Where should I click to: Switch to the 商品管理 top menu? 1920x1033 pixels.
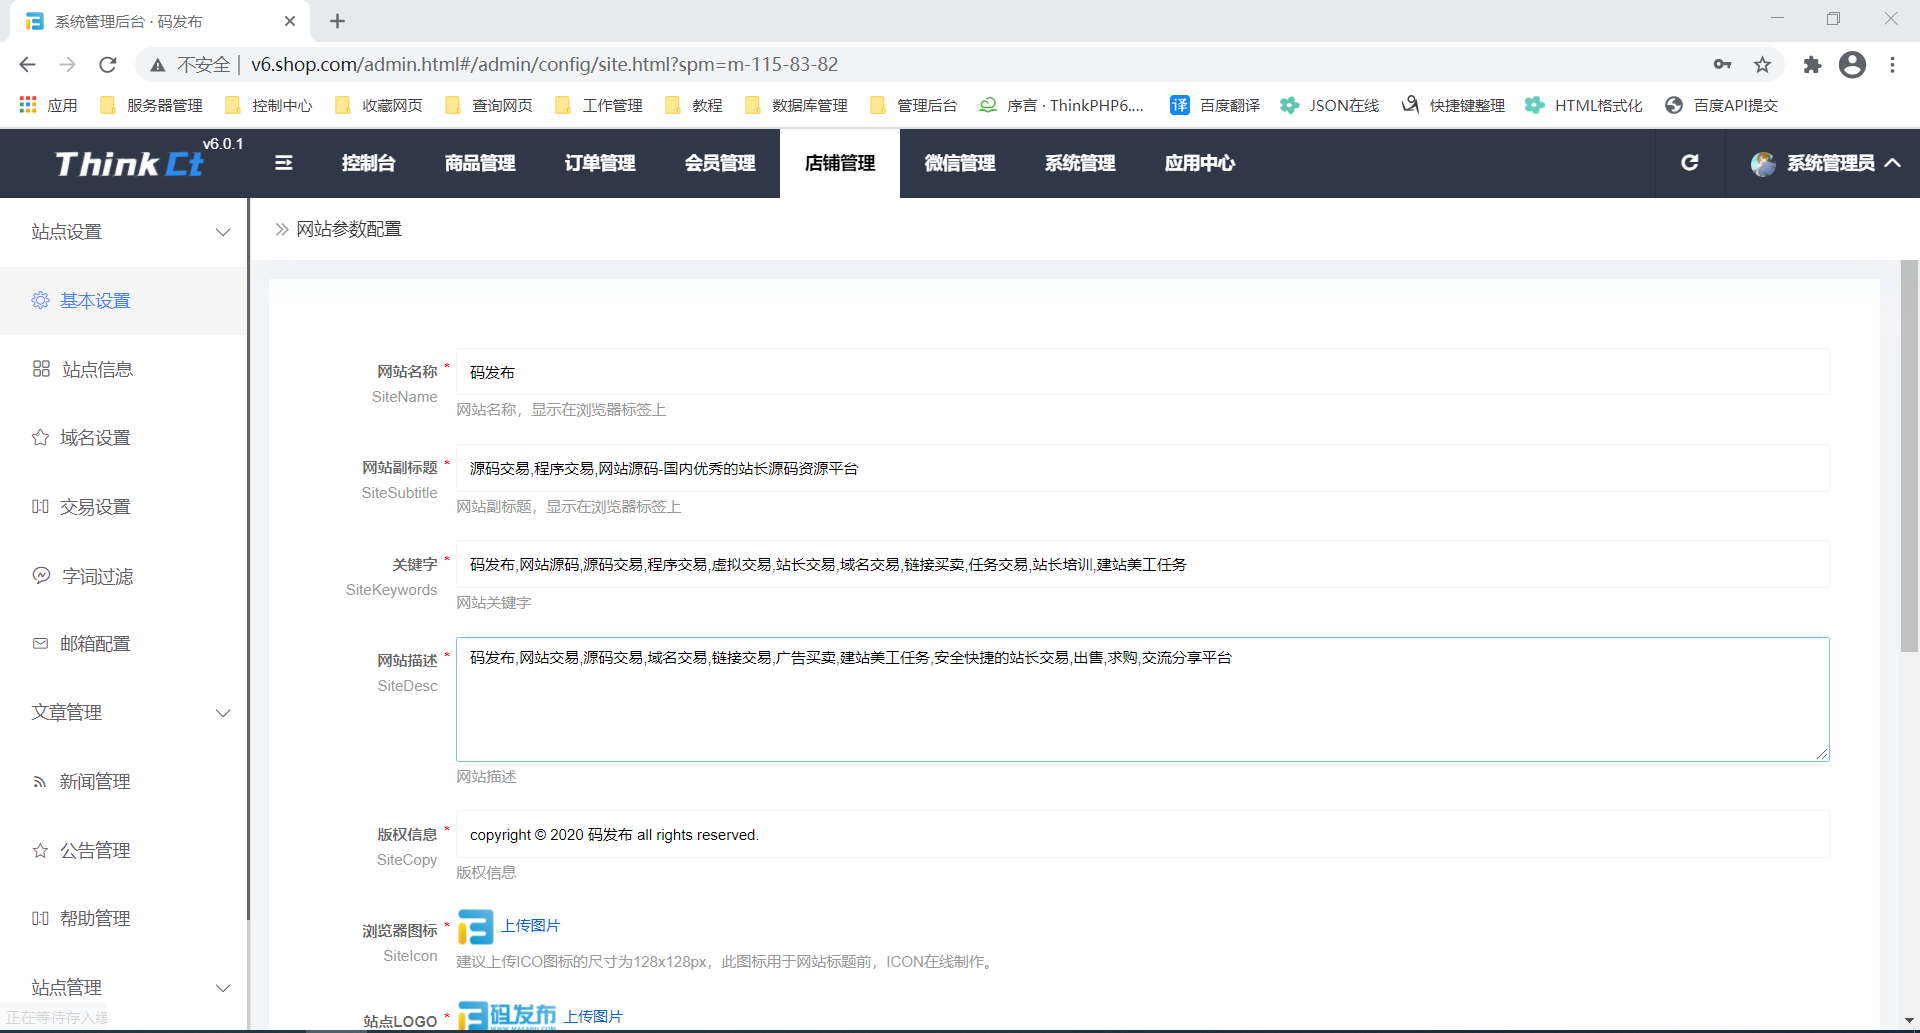pos(480,163)
